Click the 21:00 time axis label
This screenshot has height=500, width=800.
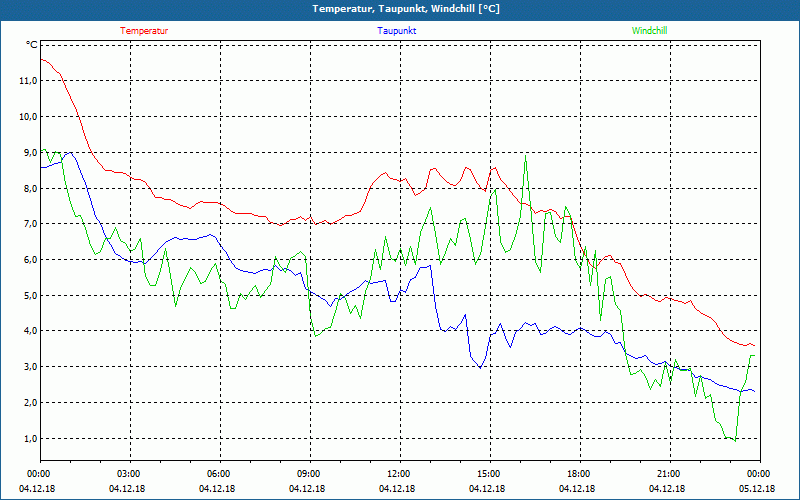point(670,474)
